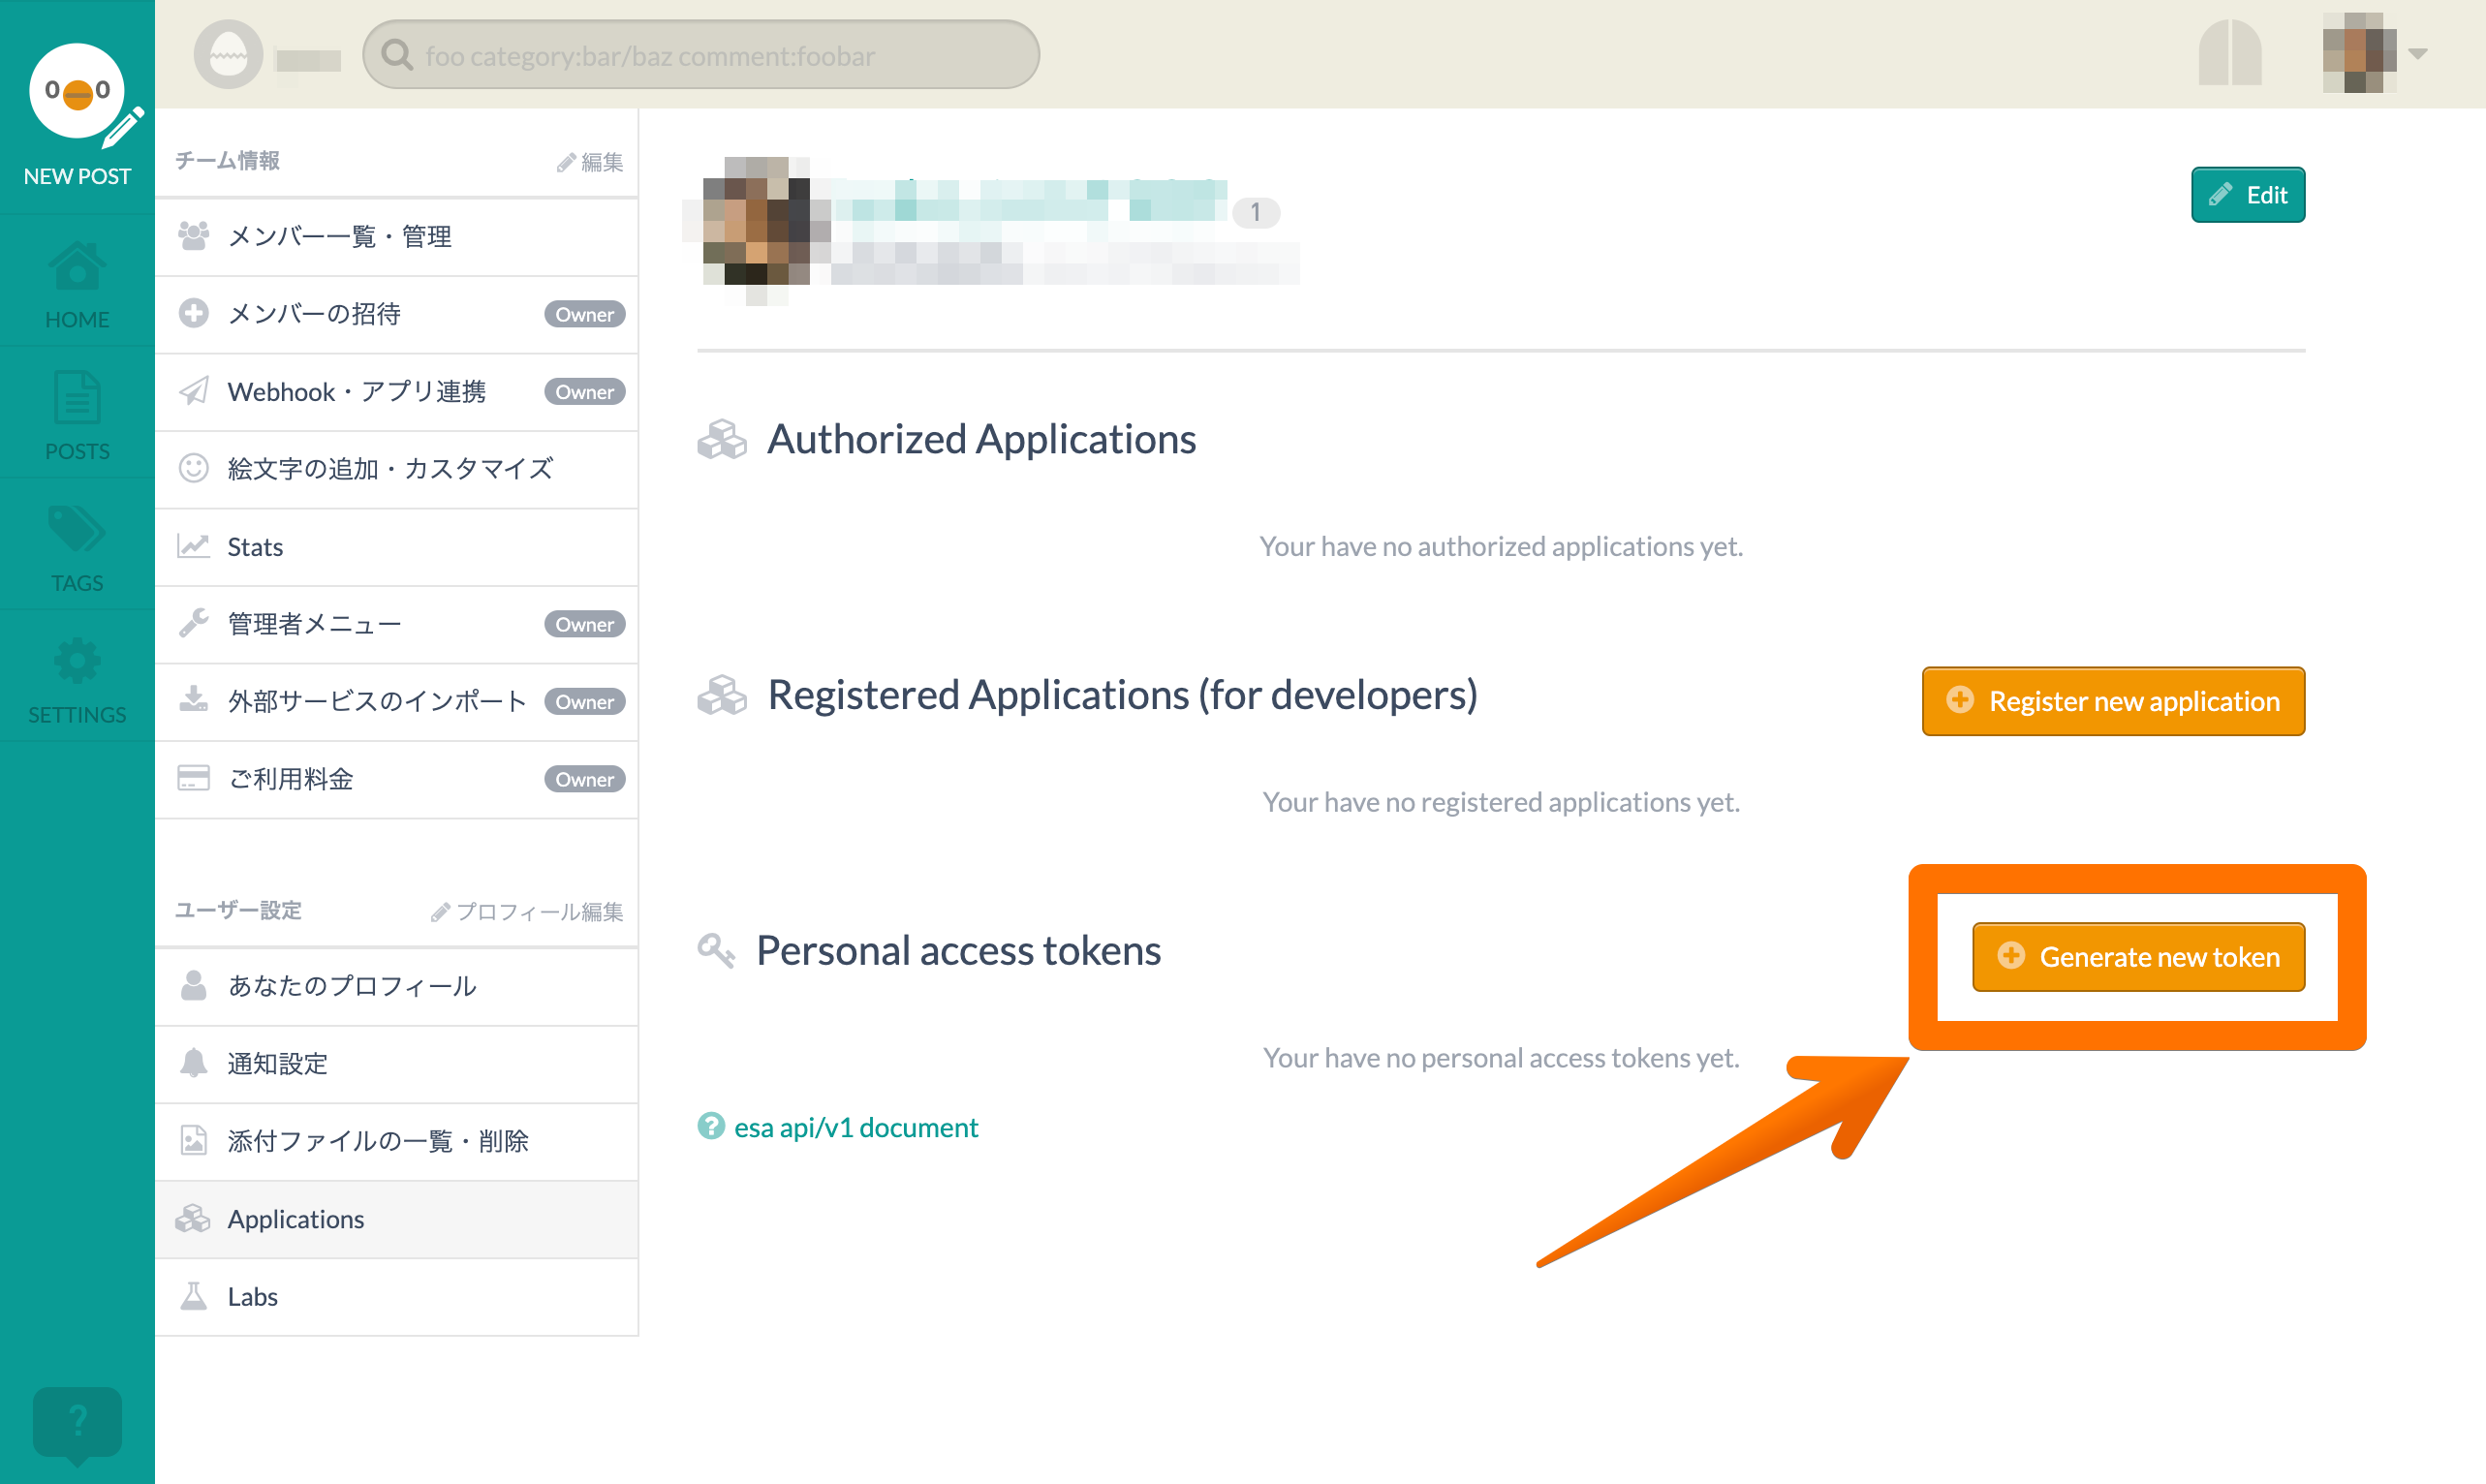Open the SETTINGS gear icon

click(x=77, y=662)
